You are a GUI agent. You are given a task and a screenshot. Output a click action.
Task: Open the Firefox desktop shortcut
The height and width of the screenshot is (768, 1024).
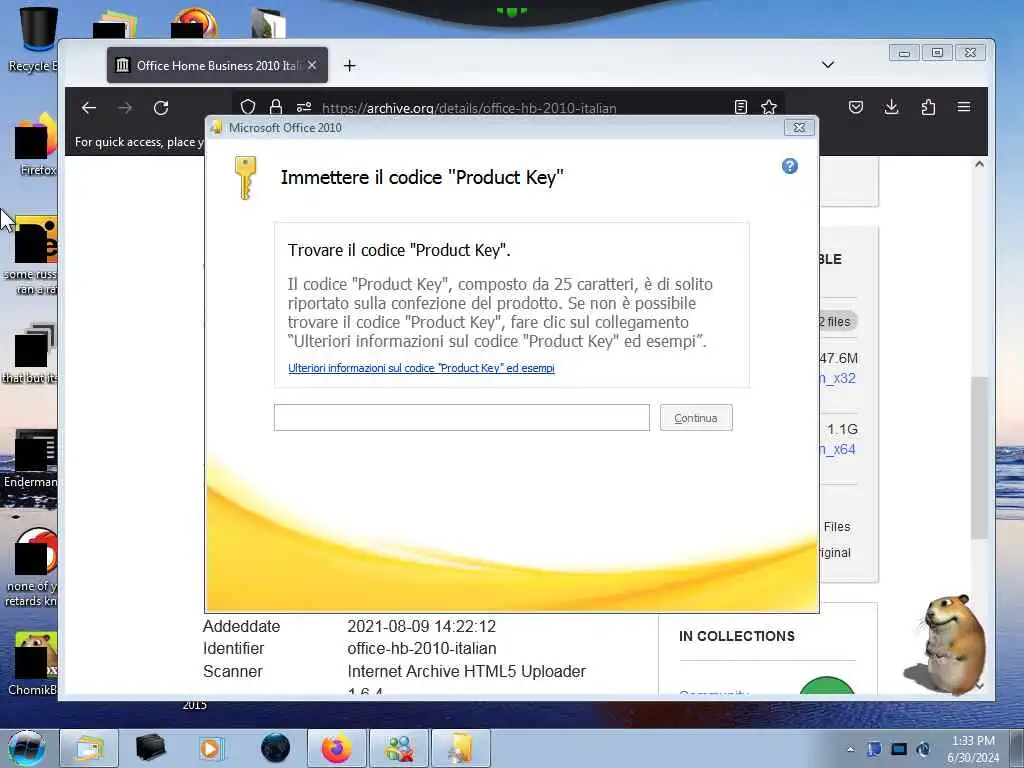click(34, 145)
